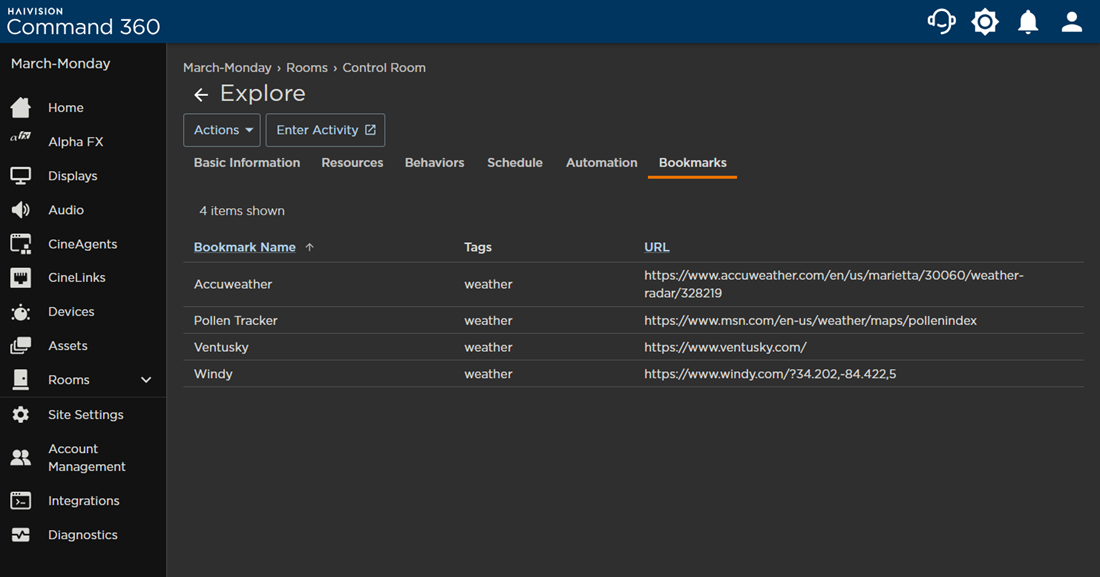
Task: Open the notifications bell
Action: (1028, 22)
